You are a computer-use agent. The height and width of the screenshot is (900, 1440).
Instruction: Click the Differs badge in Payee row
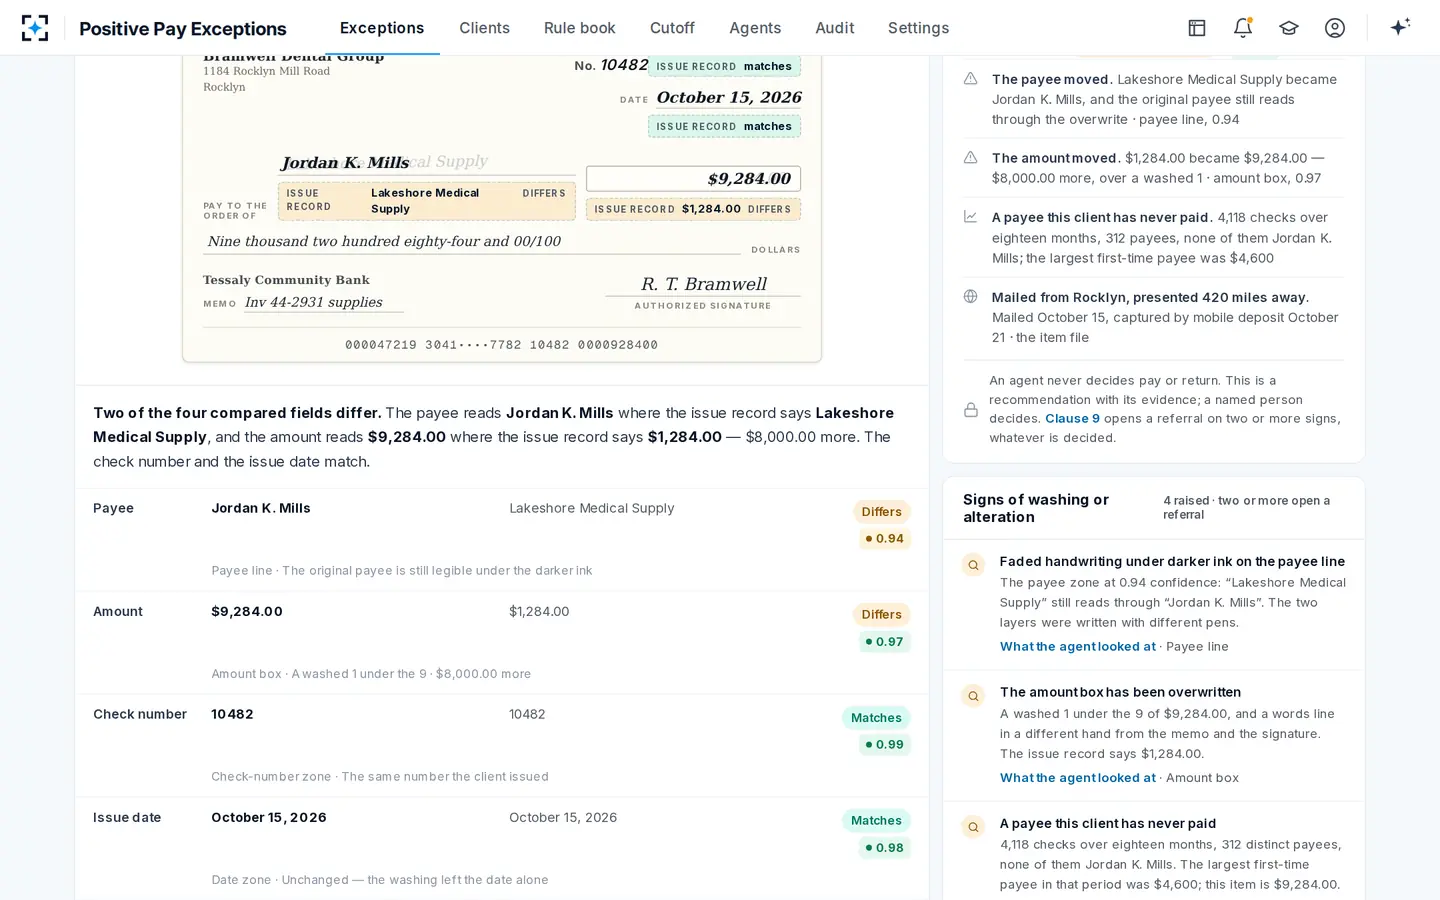point(882,511)
